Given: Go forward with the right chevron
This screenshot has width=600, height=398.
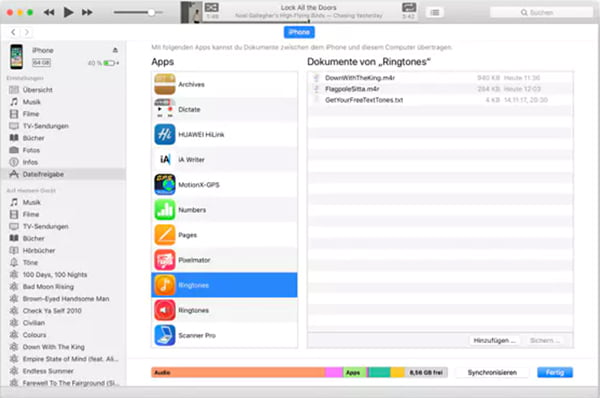Looking at the screenshot, I should [x=26, y=32].
